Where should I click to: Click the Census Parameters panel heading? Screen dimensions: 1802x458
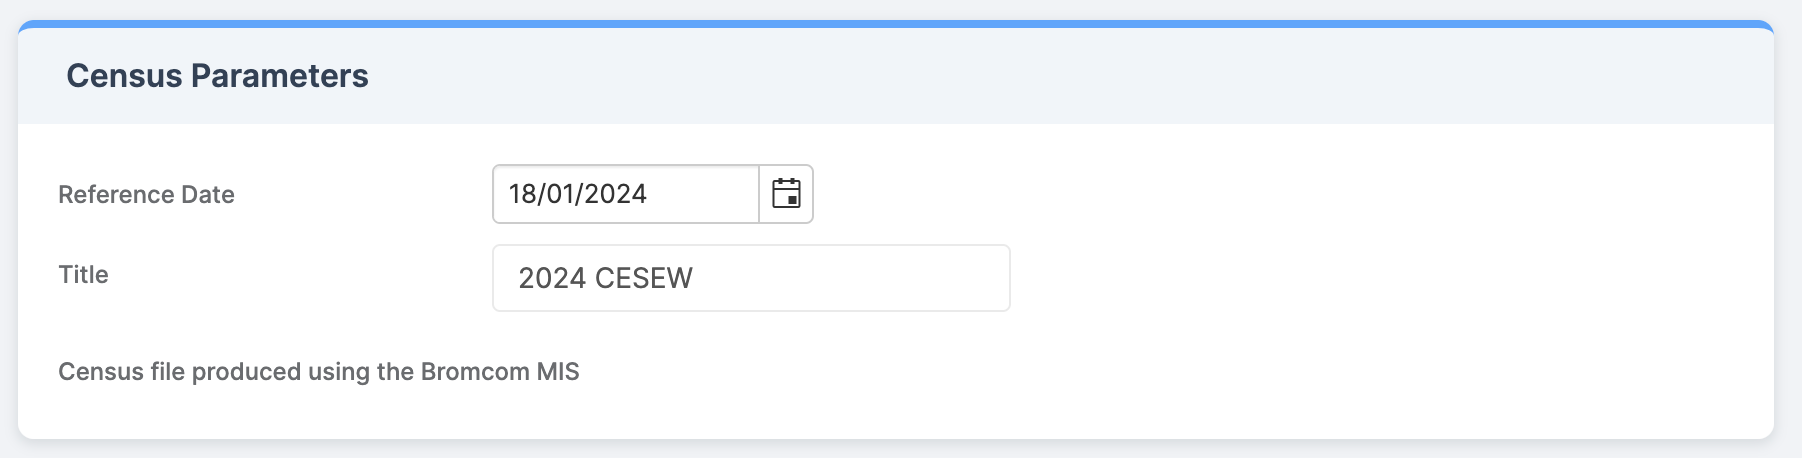pyautogui.click(x=217, y=76)
